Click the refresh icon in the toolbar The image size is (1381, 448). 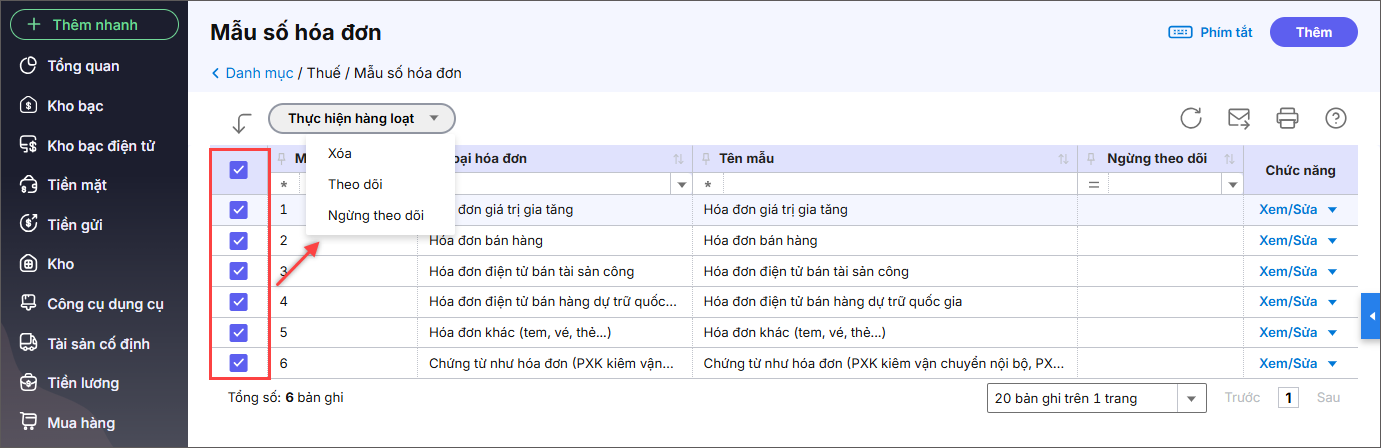1190,118
